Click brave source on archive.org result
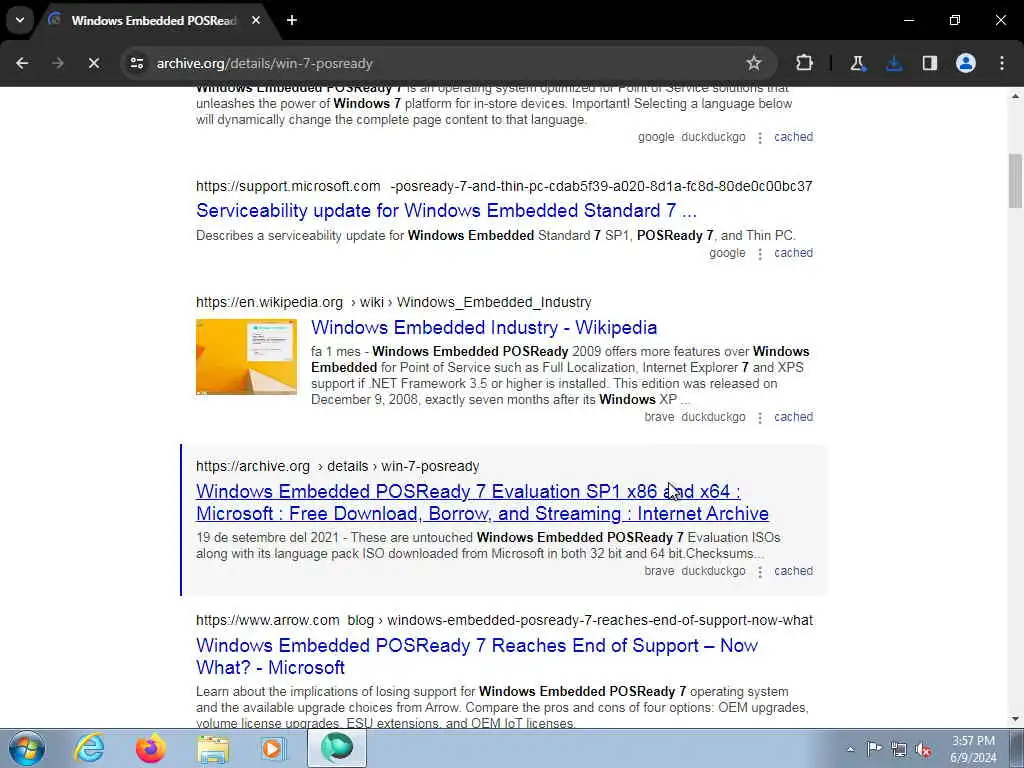 click(659, 571)
